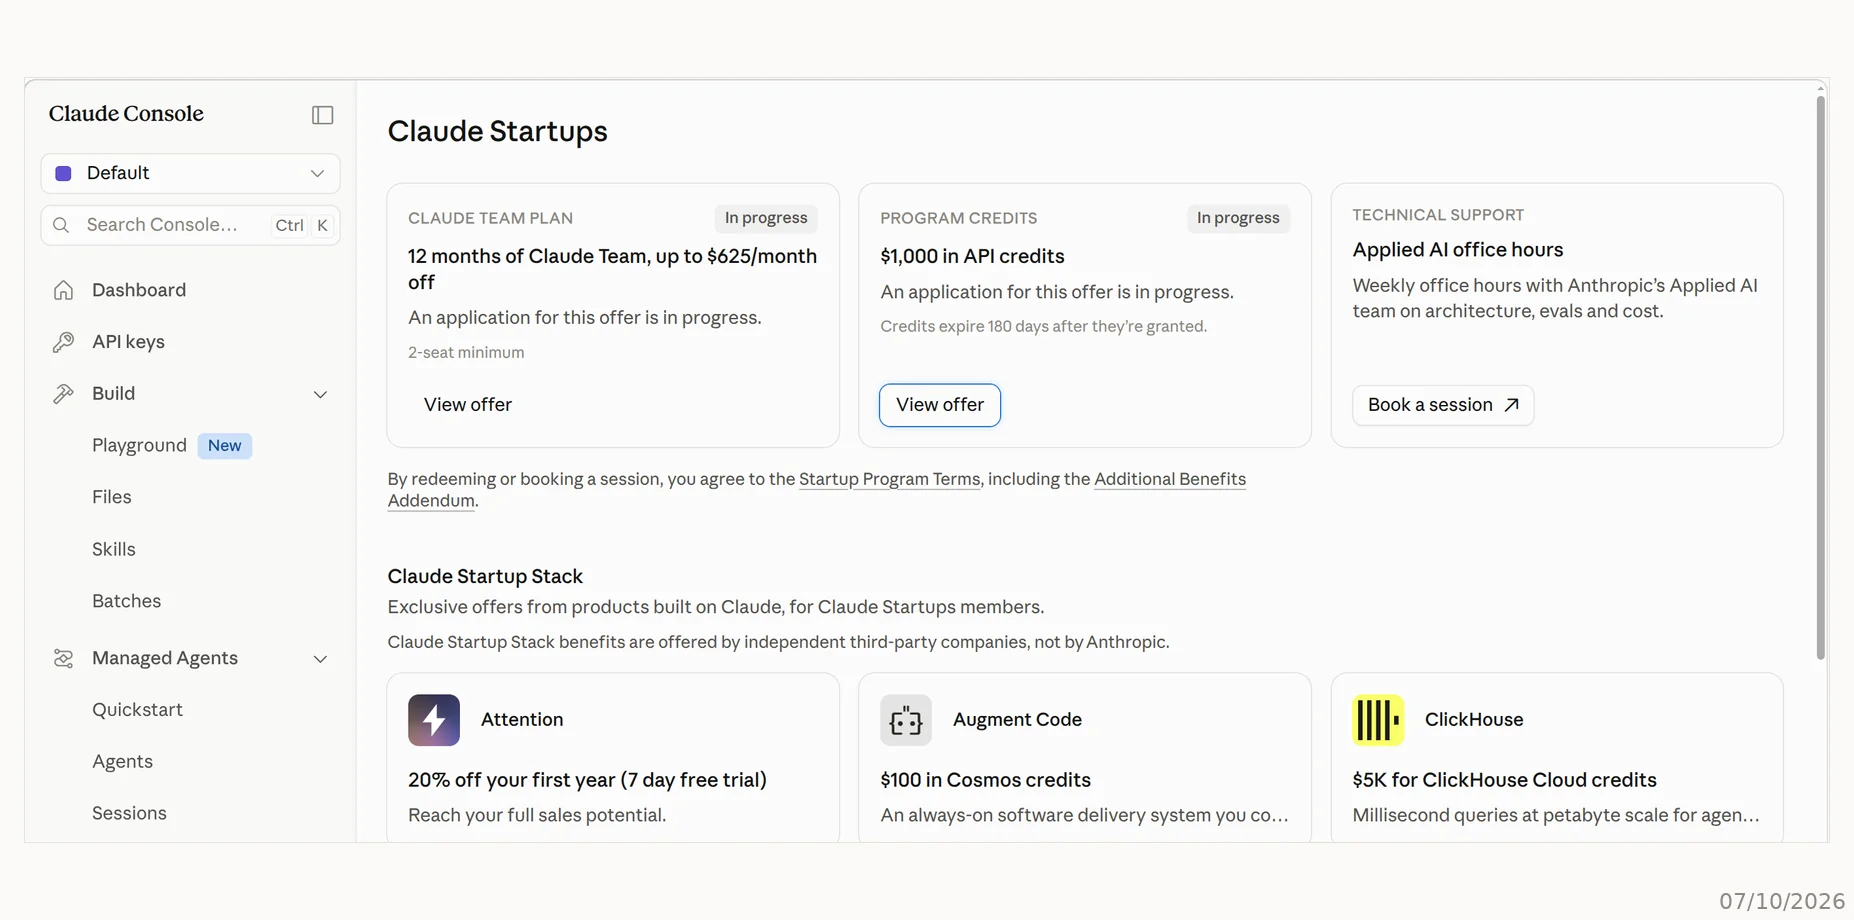This screenshot has width=1854, height=920.
Task: Click the Applied AI office hours heading
Action: [1457, 250]
